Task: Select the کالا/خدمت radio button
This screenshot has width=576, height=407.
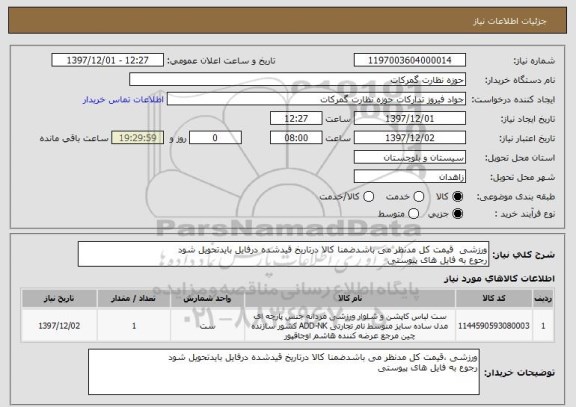Action: click(x=368, y=197)
